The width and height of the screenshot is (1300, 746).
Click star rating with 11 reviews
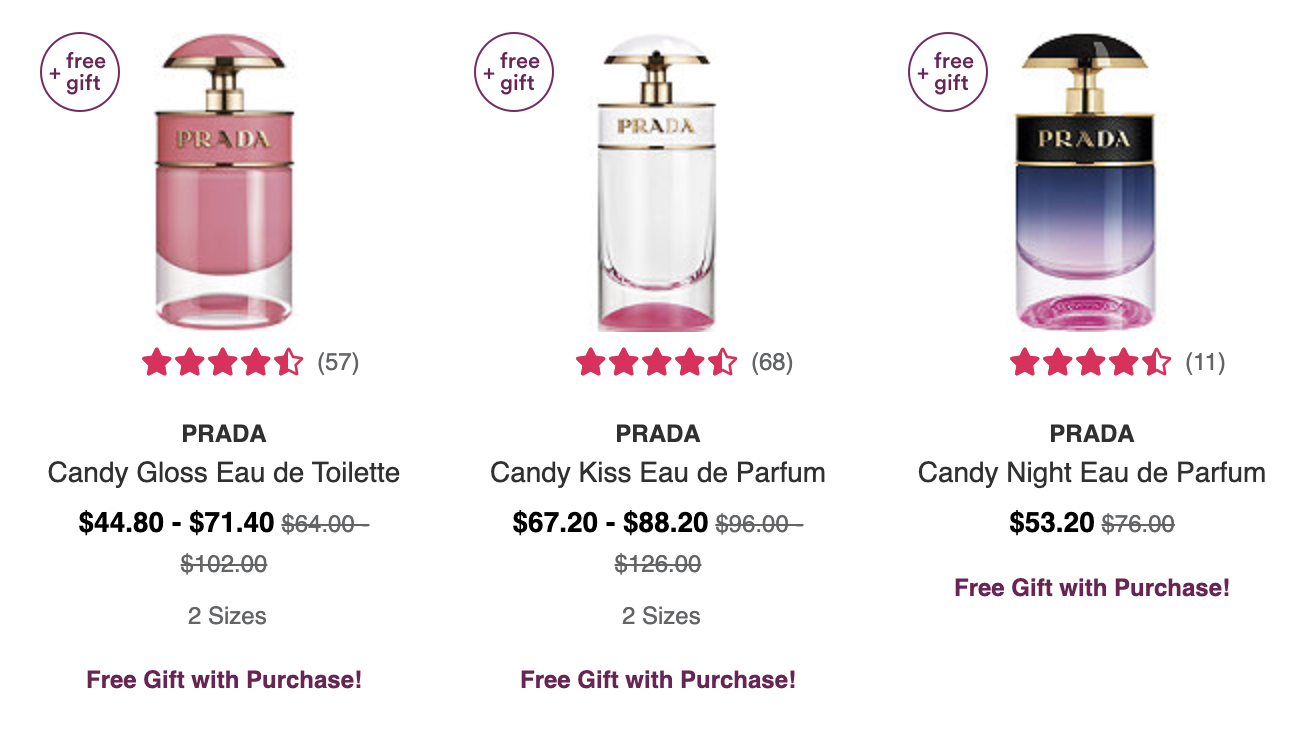click(x=1117, y=362)
